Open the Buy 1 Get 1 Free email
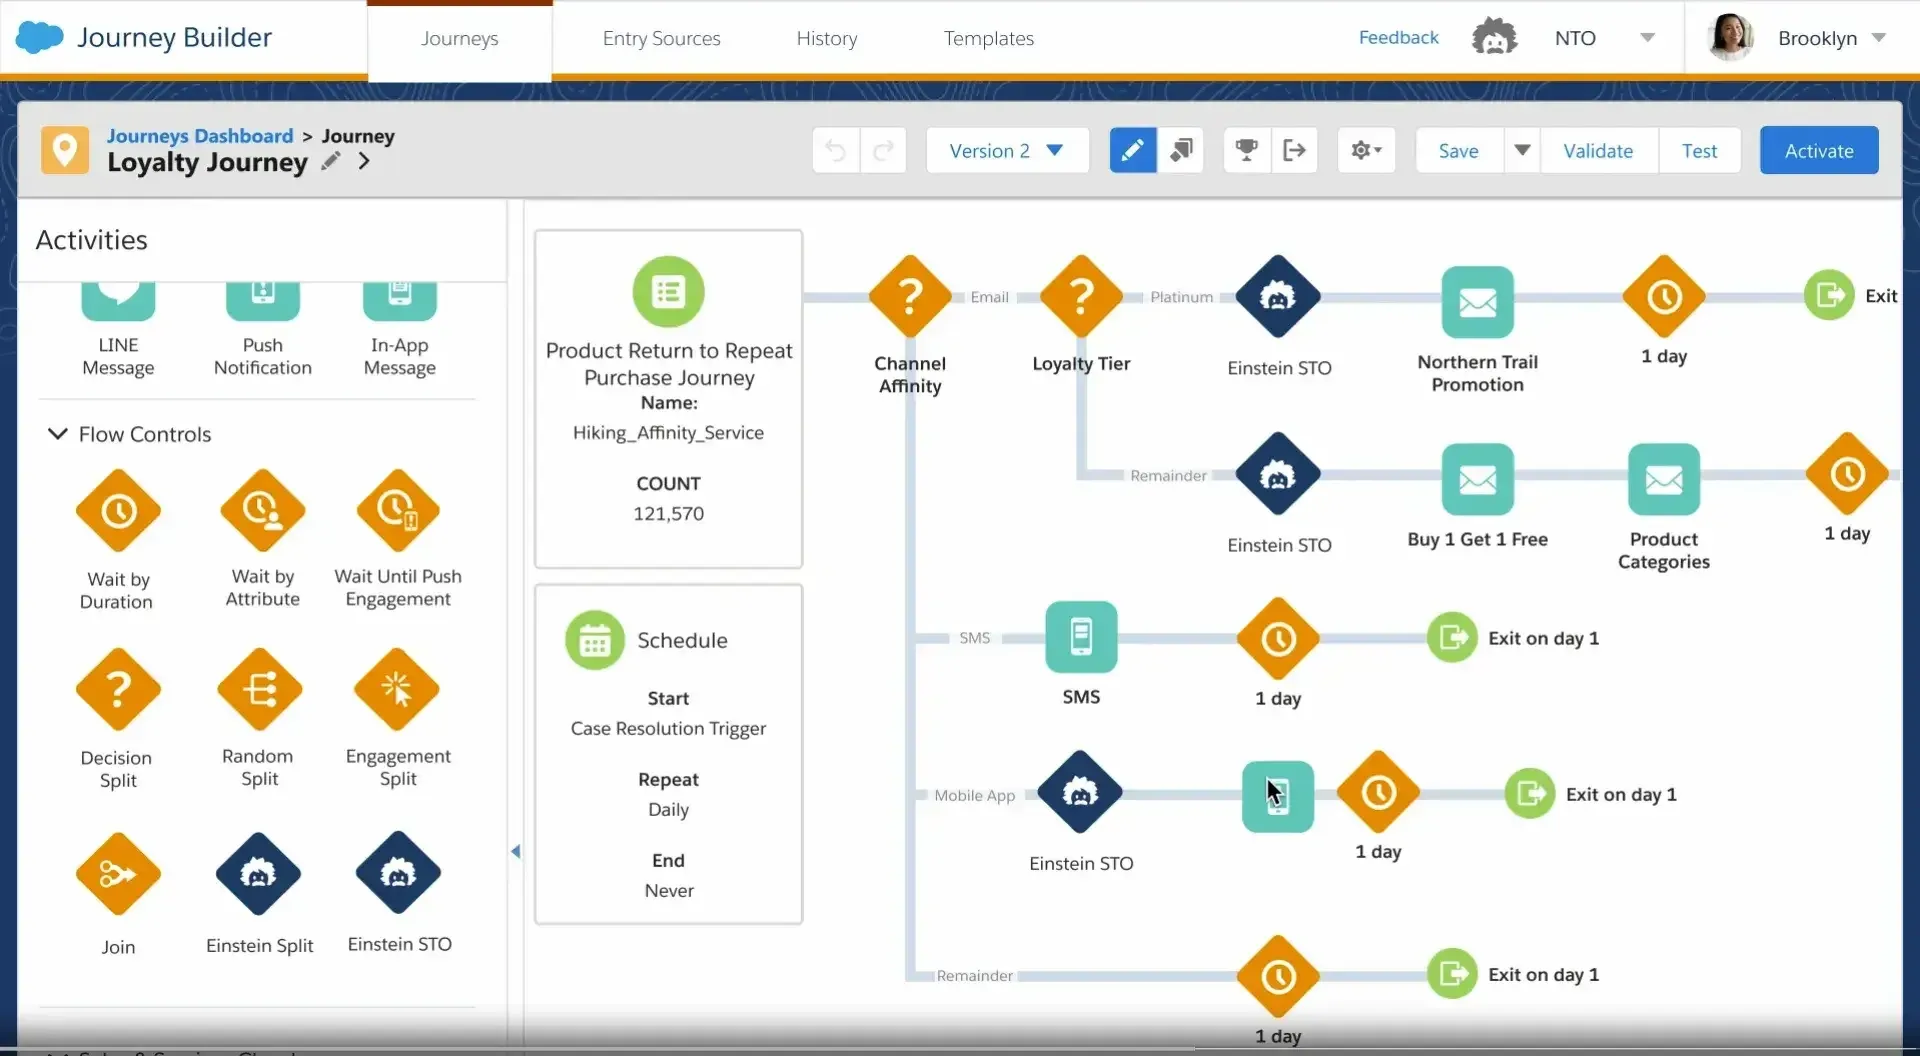Screen dimensions: 1920x1056 (1478, 479)
